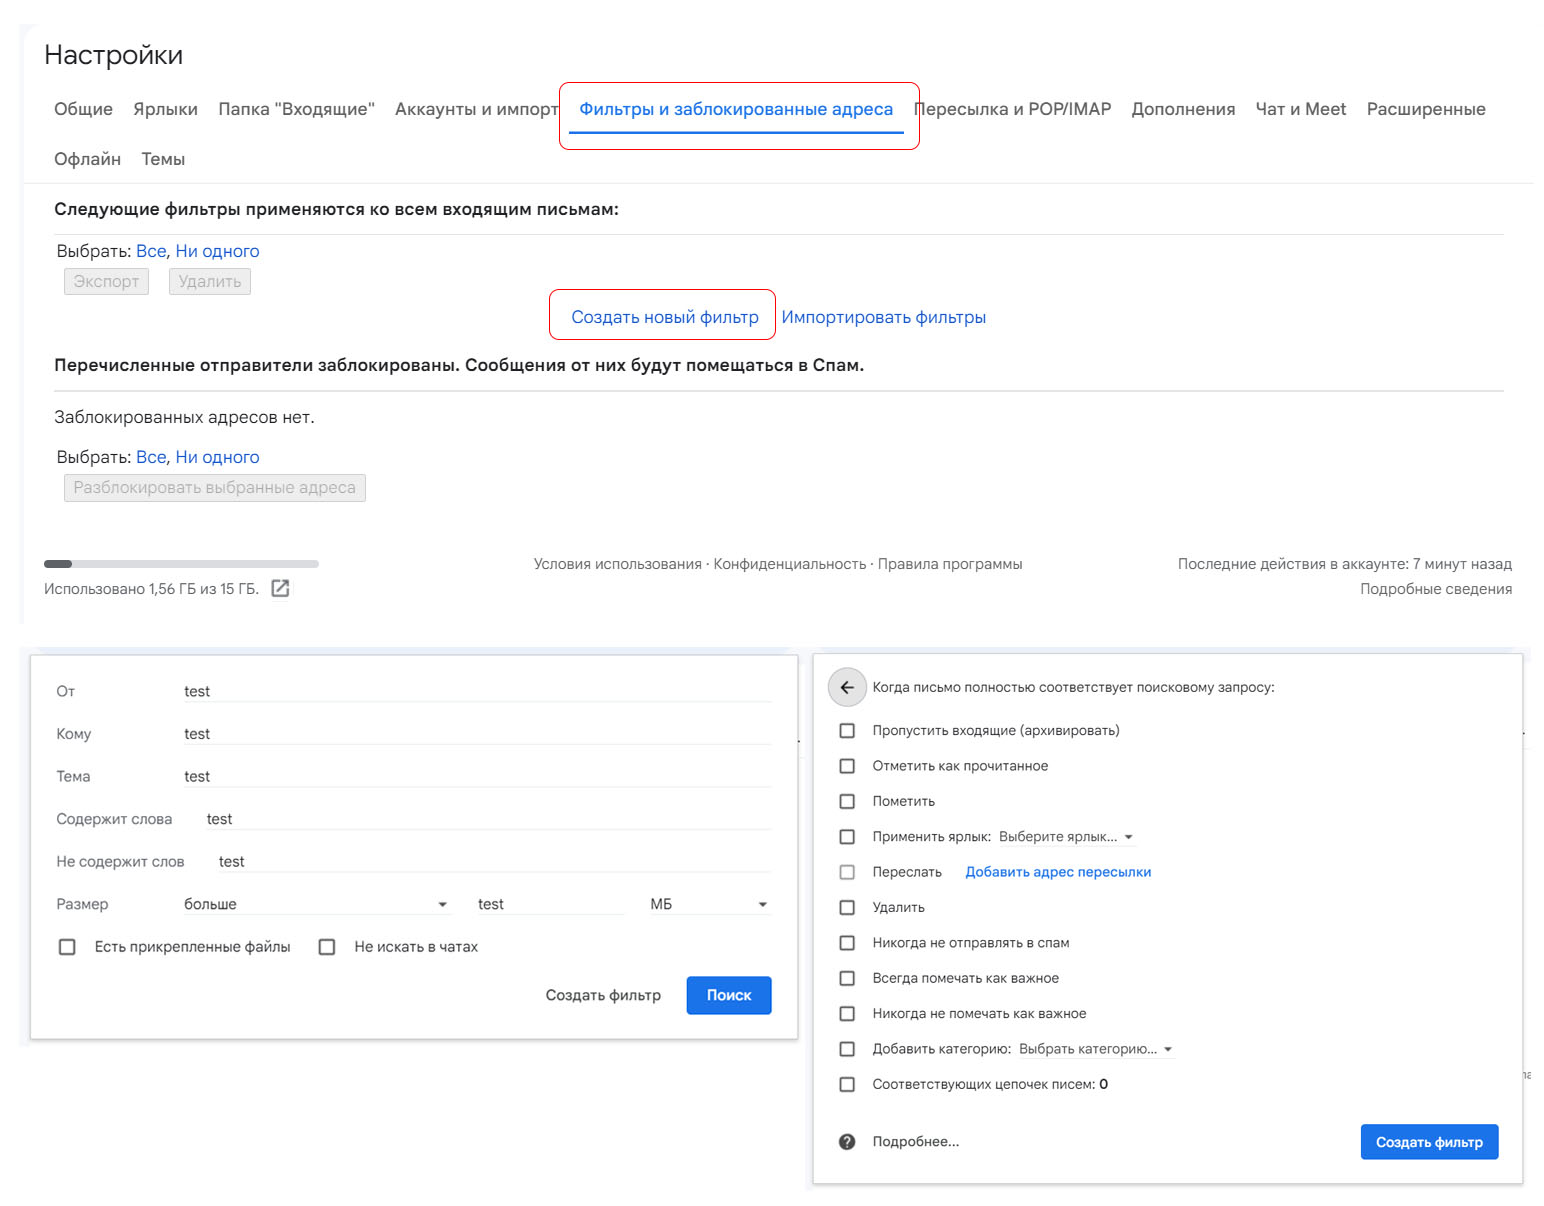Tick the disabled 'Переслать' checkbox
Image resolution: width=1544 pixels, height=1206 pixels.
click(847, 872)
